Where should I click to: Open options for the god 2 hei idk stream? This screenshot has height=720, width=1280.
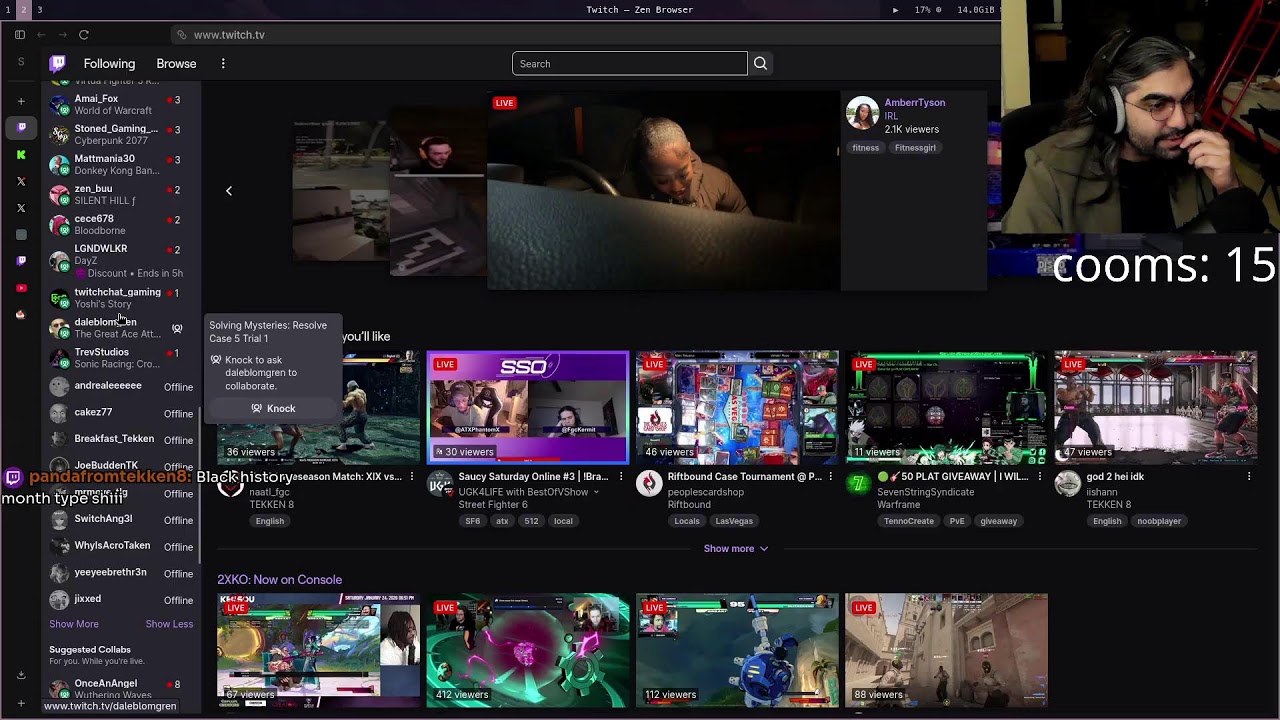[1249, 477]
